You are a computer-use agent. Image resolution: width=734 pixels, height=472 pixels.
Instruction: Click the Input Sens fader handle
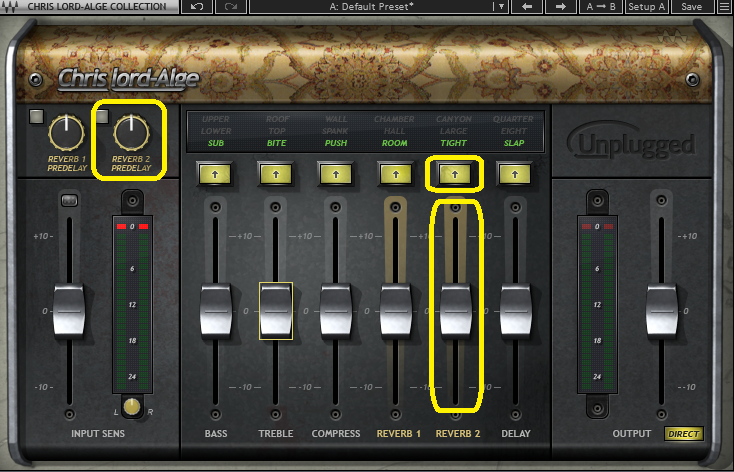pos(69,309)
